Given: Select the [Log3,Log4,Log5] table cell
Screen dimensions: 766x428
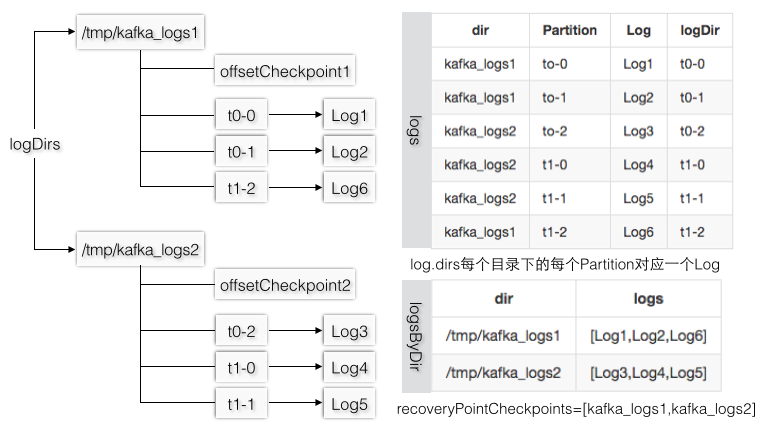Looking at the screenshot, I should click(x=648, y=373).
